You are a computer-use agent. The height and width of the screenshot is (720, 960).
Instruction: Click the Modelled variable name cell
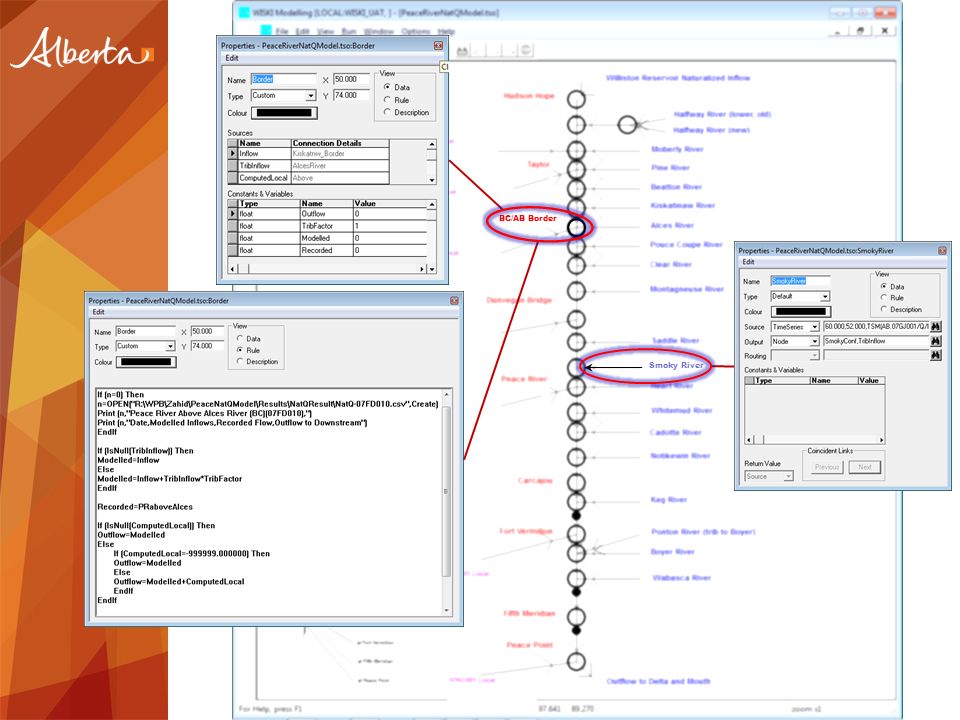tap(326, 238)
